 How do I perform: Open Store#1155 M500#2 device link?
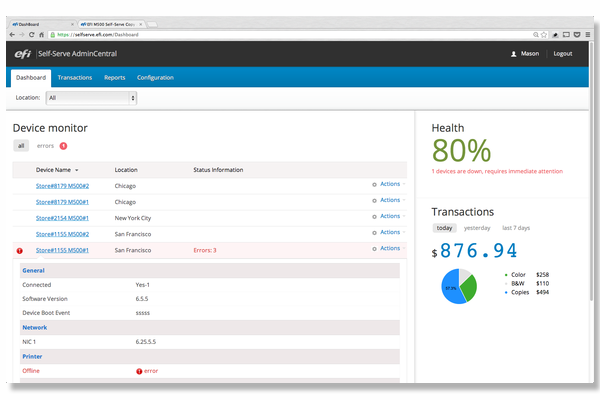[x=62, y=234]
